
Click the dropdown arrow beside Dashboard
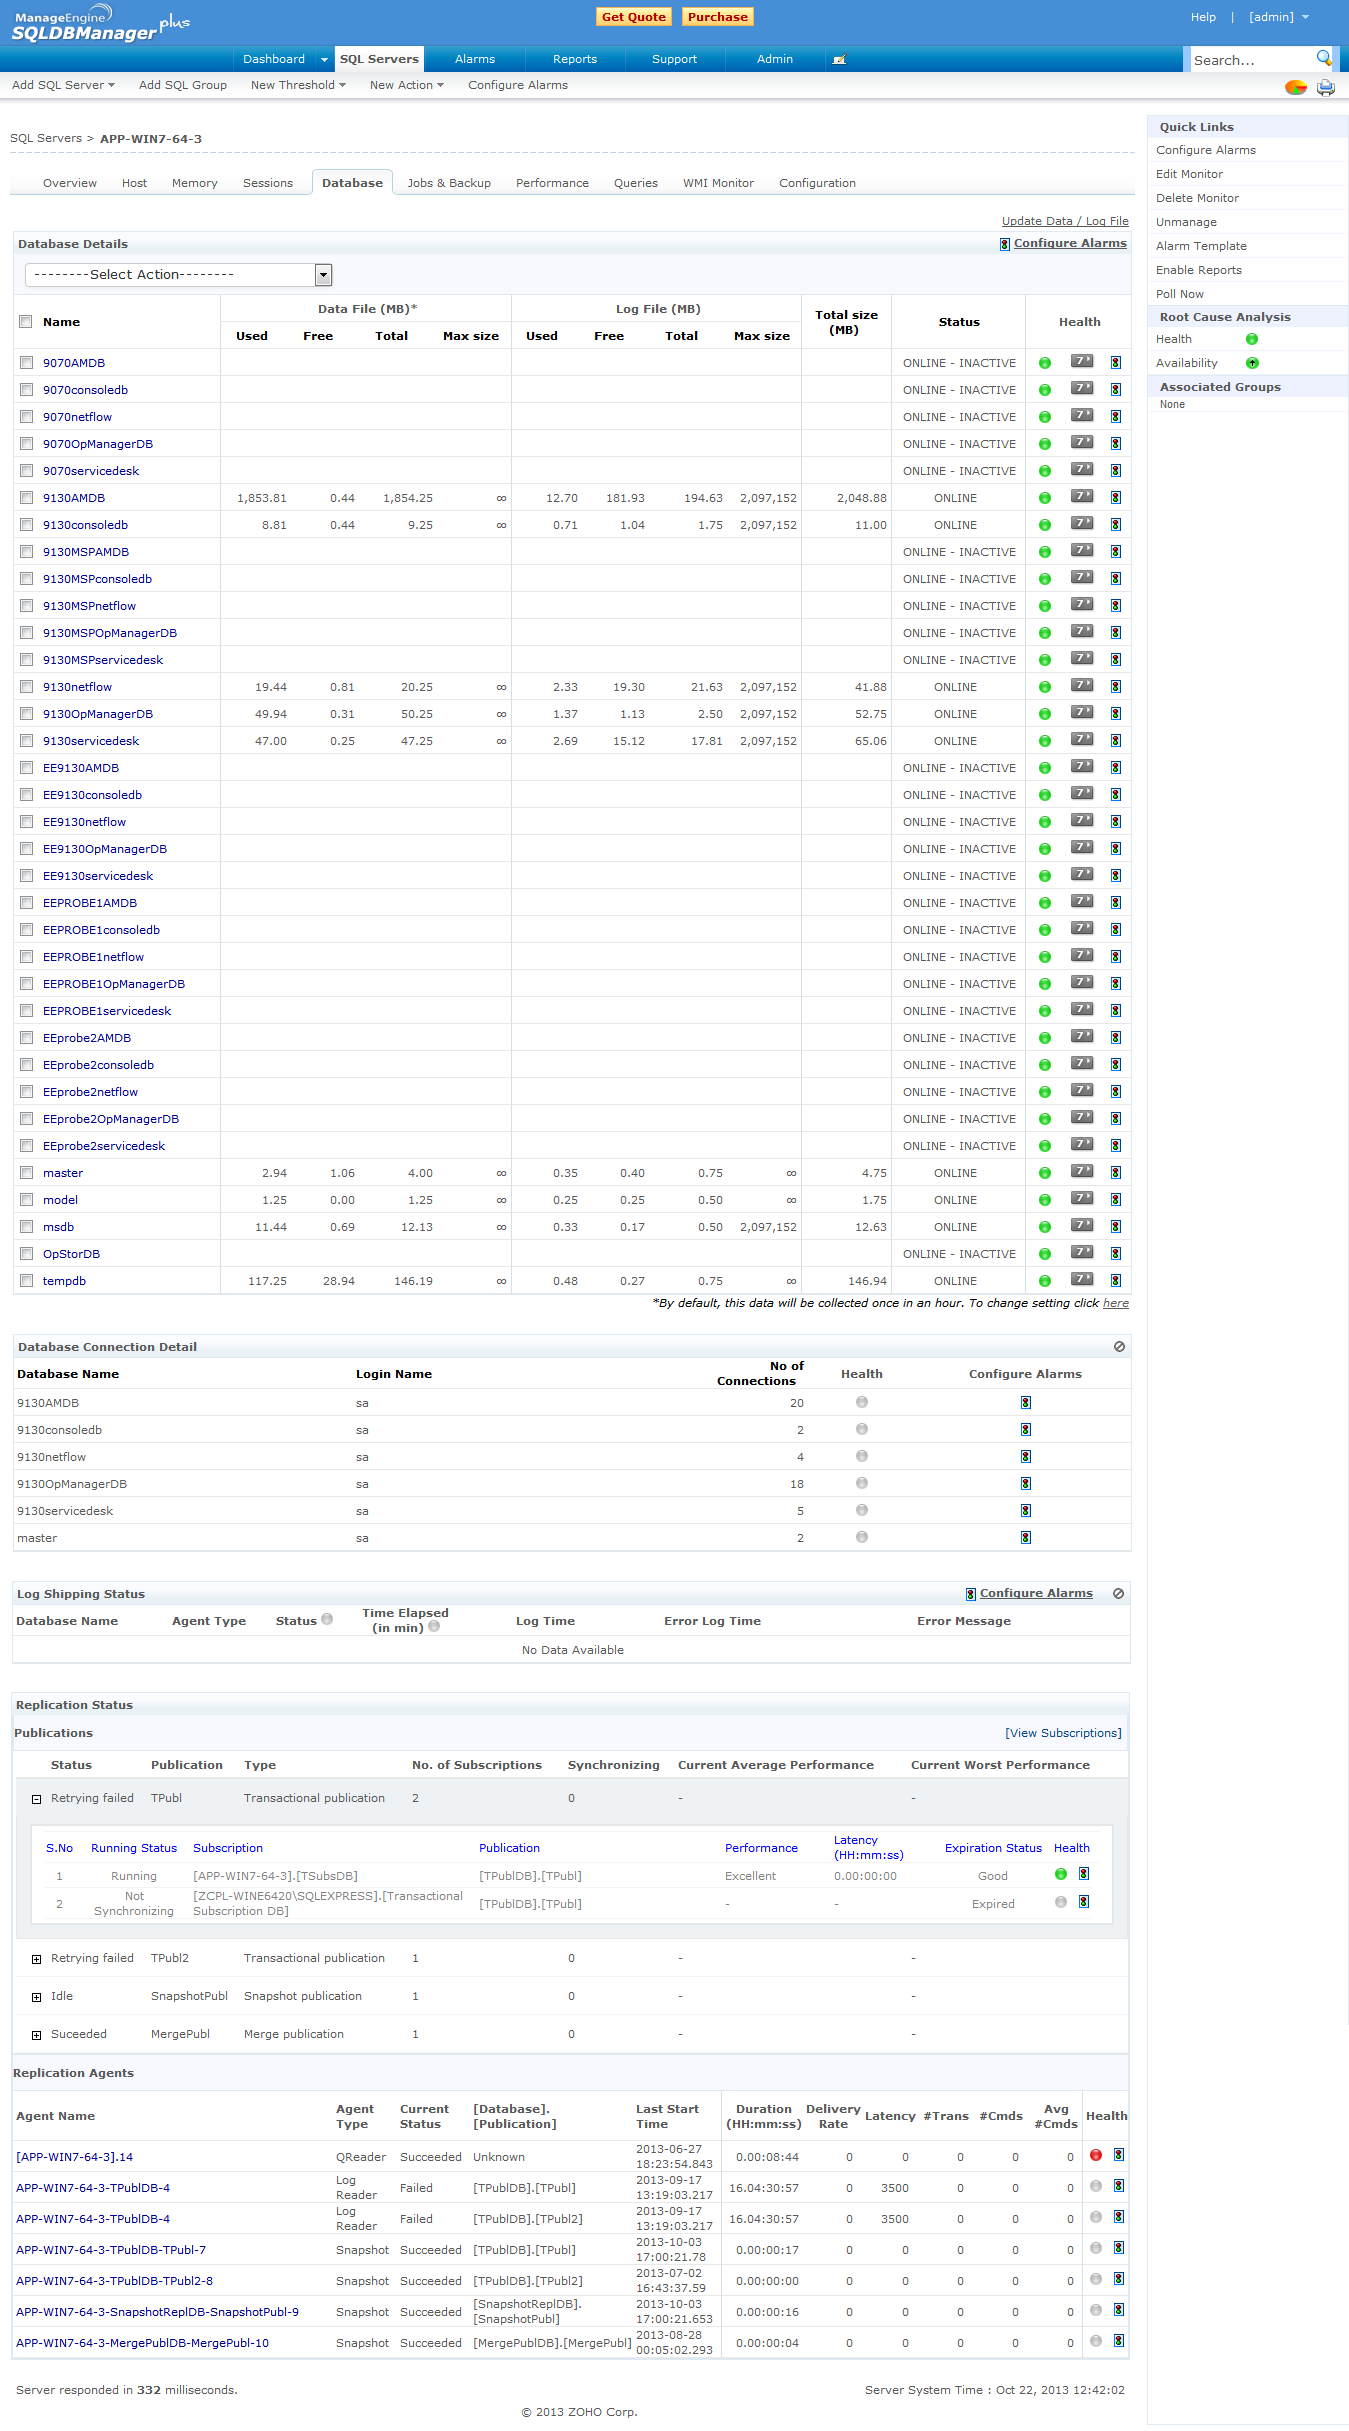tap(324, 60)
